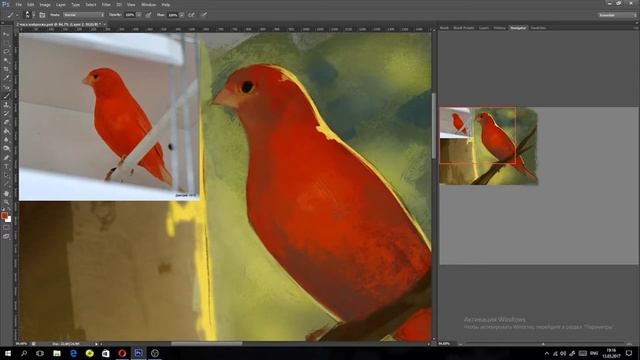
Task: Click the Photoshop Ps logo
Action: pyautogui.click(x=5, y=4)
